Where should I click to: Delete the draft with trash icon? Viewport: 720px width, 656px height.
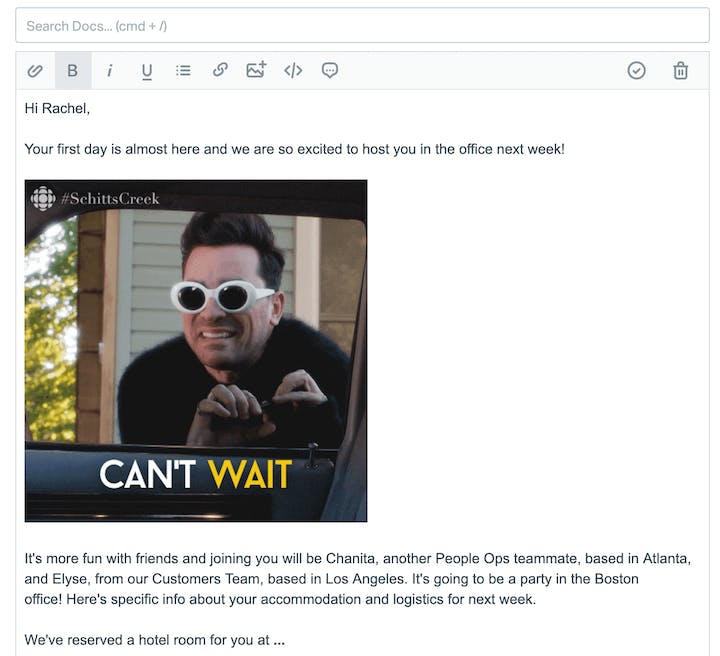[x=681, y=70]
